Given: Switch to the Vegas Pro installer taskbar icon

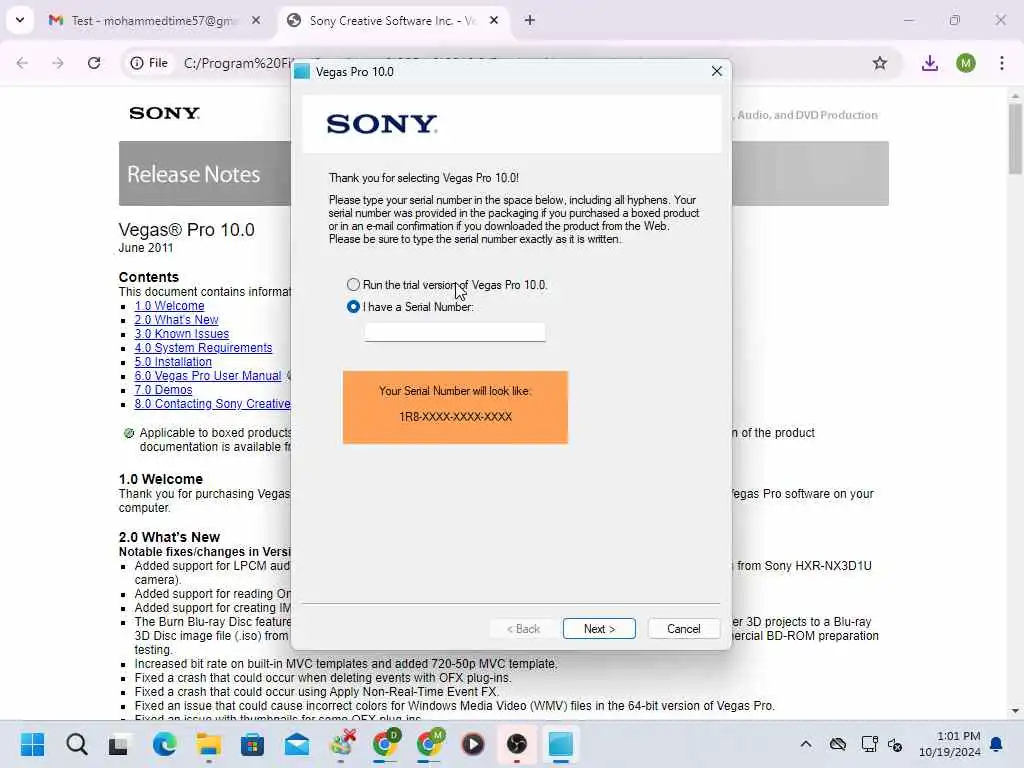Looking at the screenshot, I should [560, 744].
